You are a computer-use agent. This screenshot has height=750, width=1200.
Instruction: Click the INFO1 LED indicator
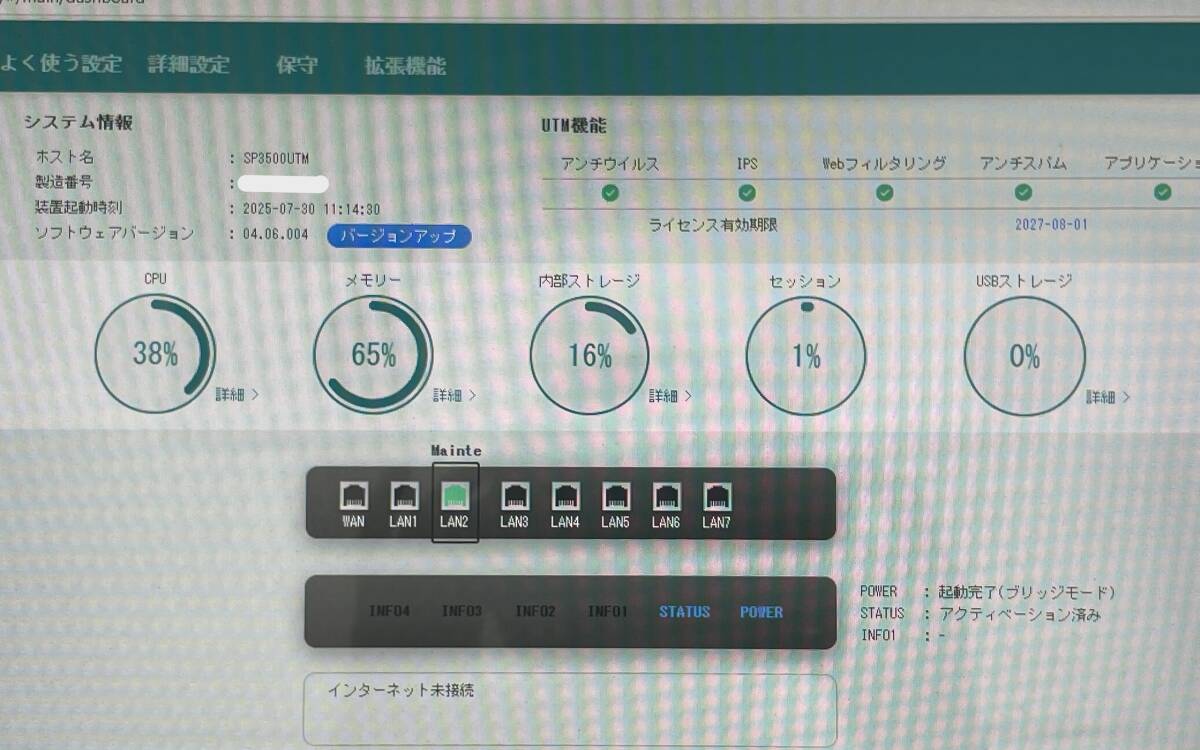[x=608, y=612]
